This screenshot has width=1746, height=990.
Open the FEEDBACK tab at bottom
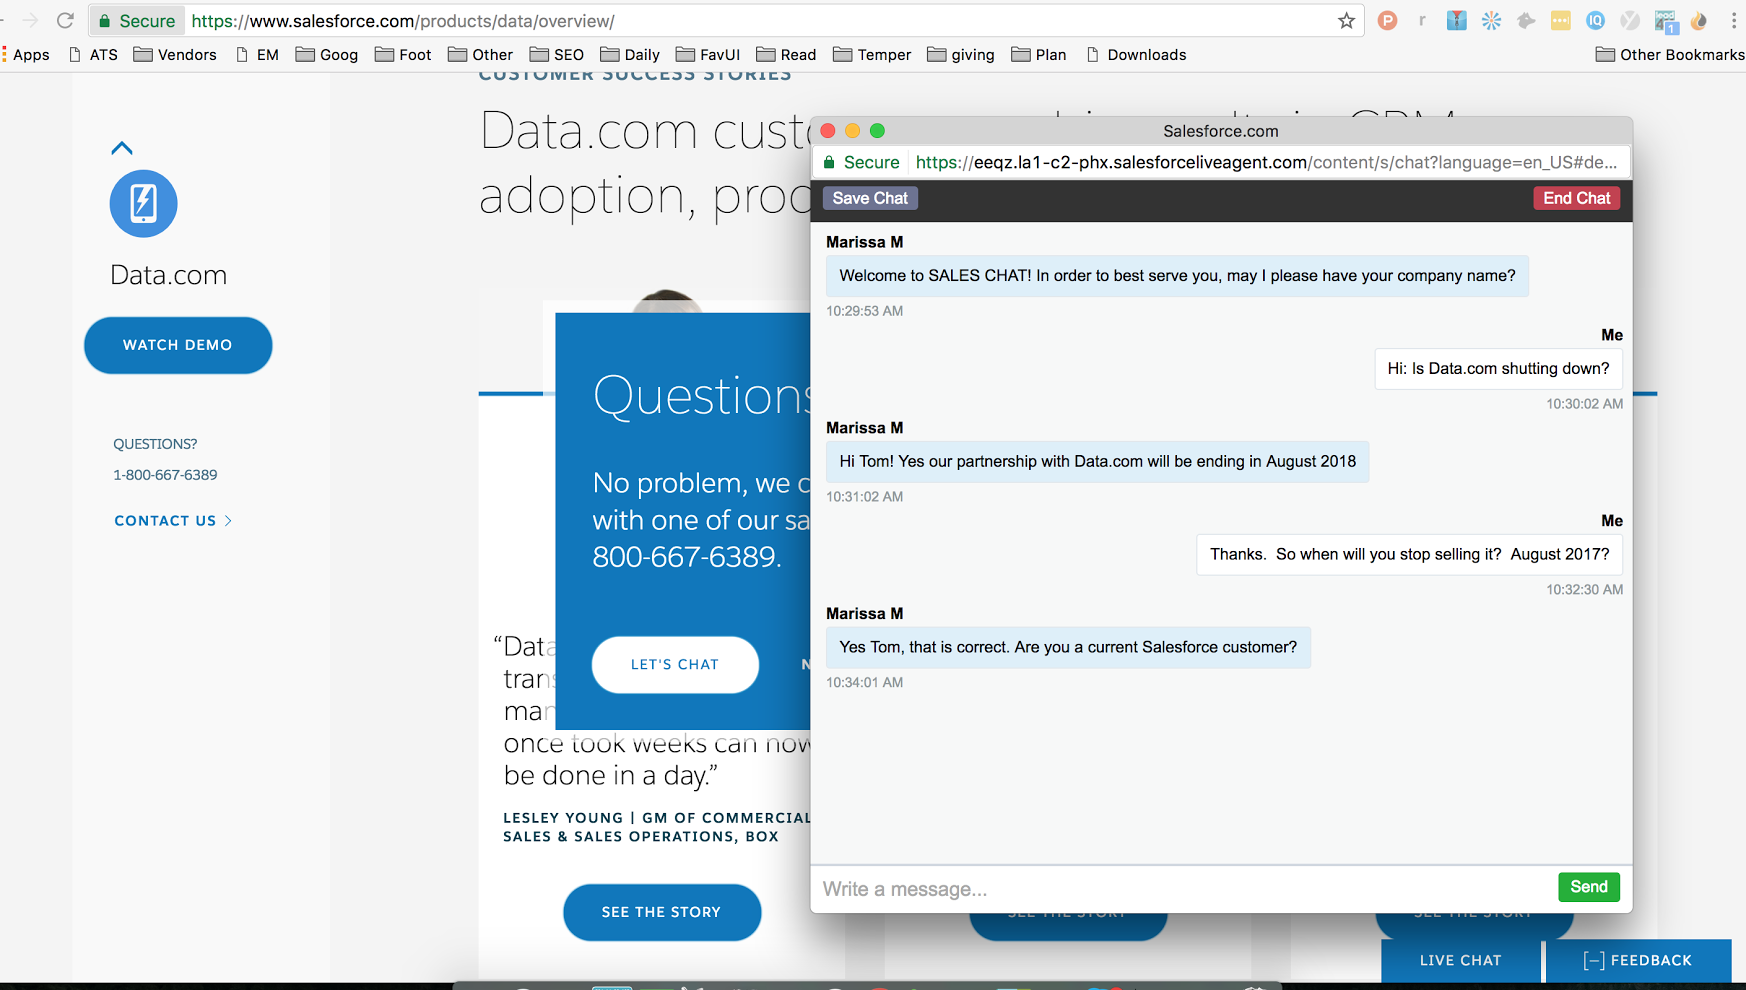(x=1638, y=961)
